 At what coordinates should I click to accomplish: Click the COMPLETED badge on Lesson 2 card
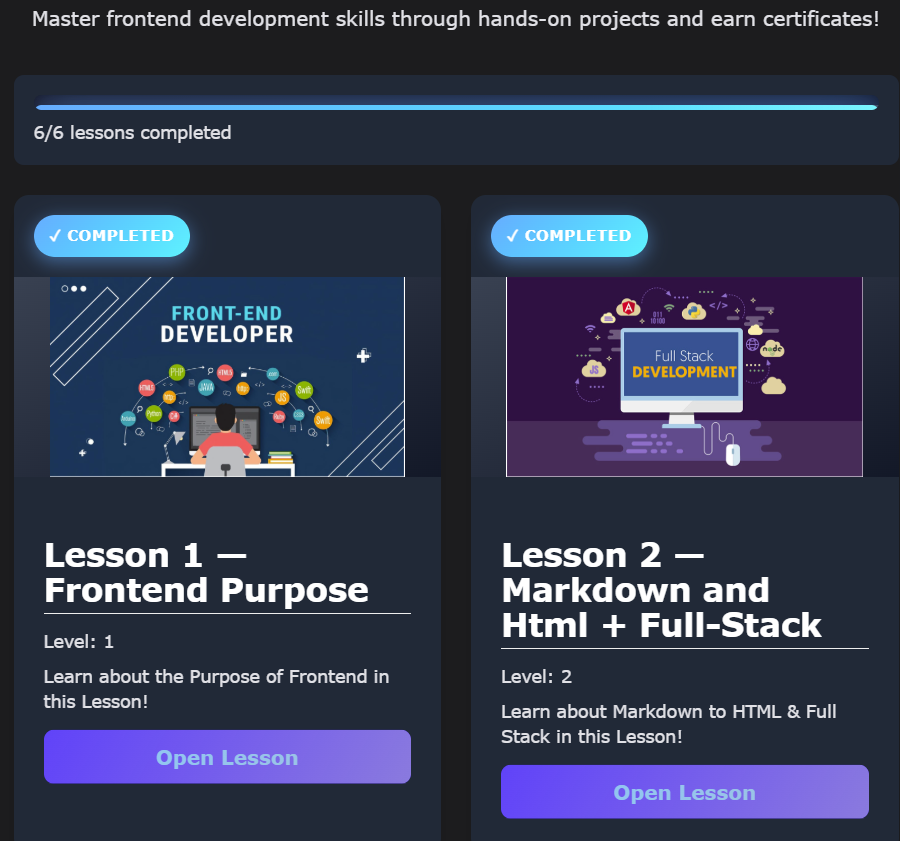[x=569, y=236]
